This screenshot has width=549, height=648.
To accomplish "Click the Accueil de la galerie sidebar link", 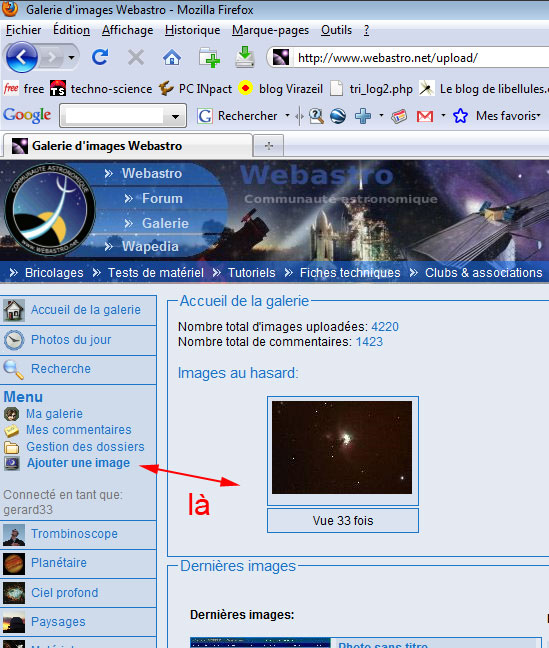I will [x=86, y=310].
